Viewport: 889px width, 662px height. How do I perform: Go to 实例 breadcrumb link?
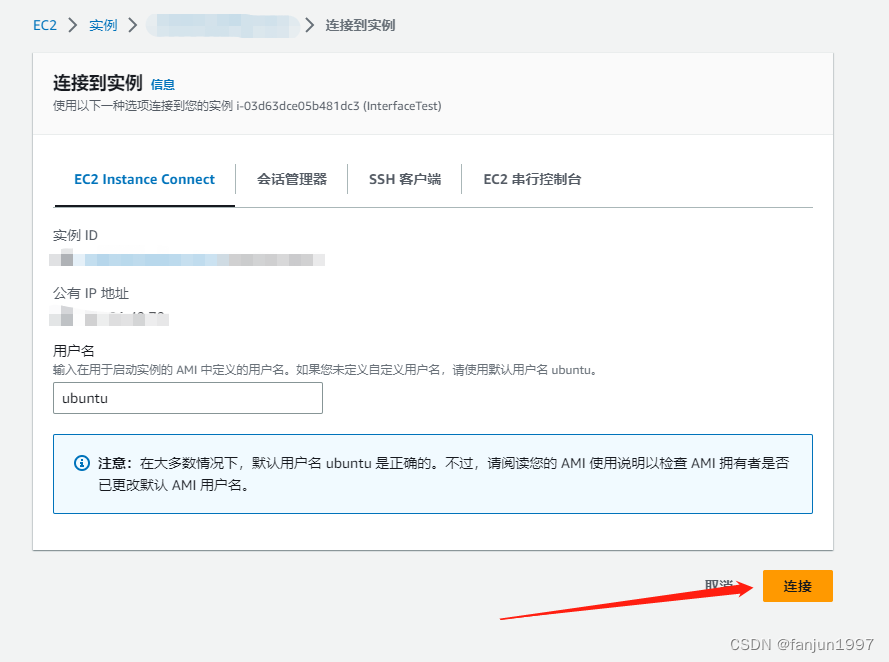[x=103, y=26]
